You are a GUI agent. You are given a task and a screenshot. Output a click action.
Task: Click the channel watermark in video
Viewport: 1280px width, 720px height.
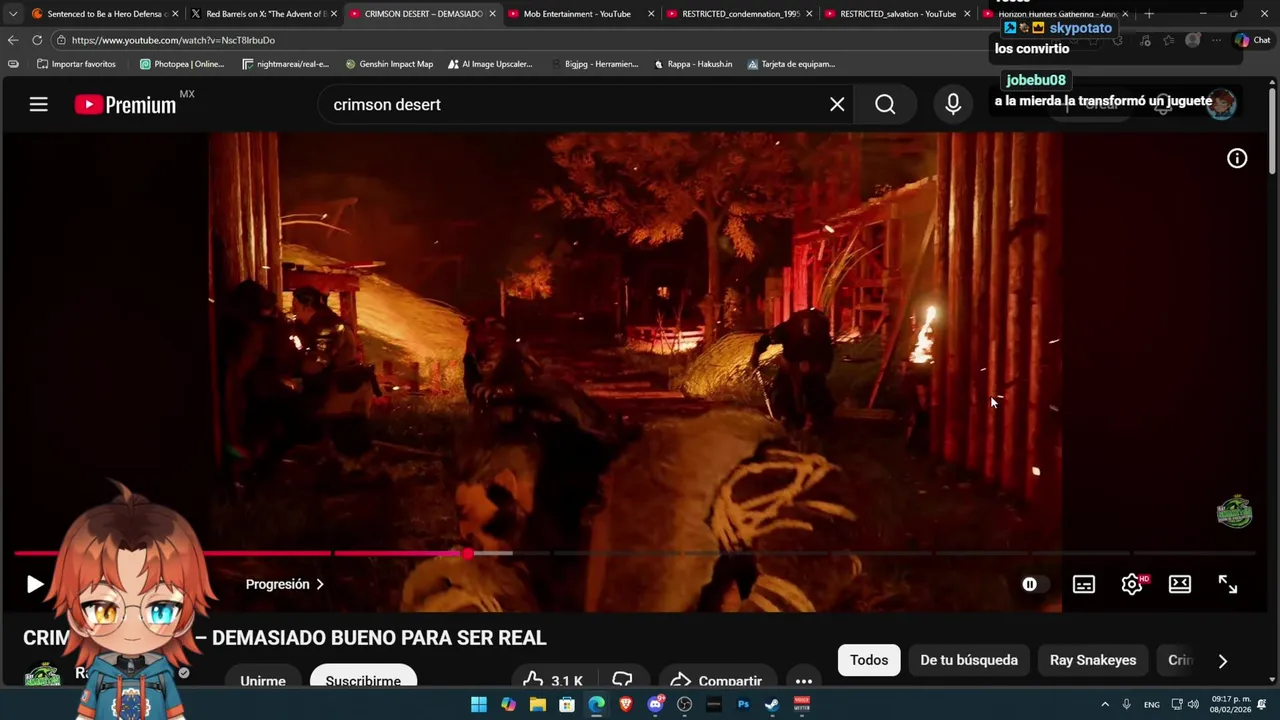[1235, 511]
